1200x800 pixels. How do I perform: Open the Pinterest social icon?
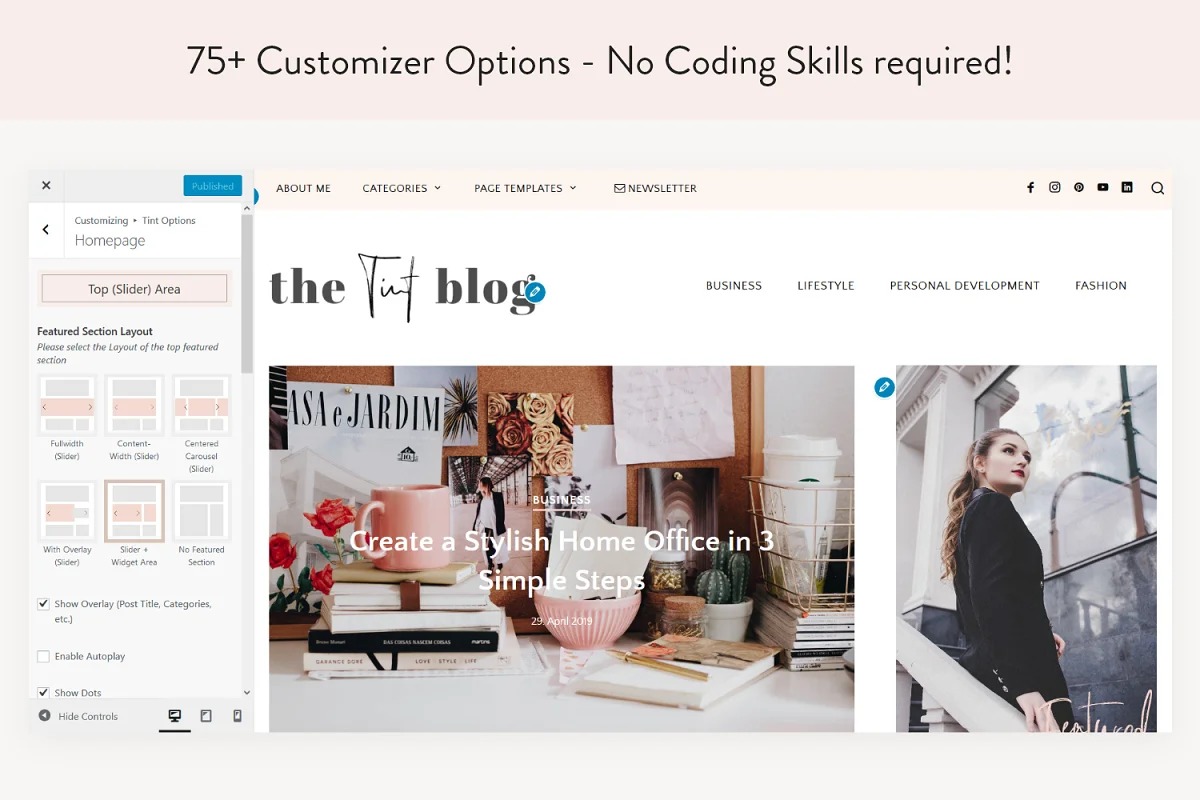[x=1079, y=187]
